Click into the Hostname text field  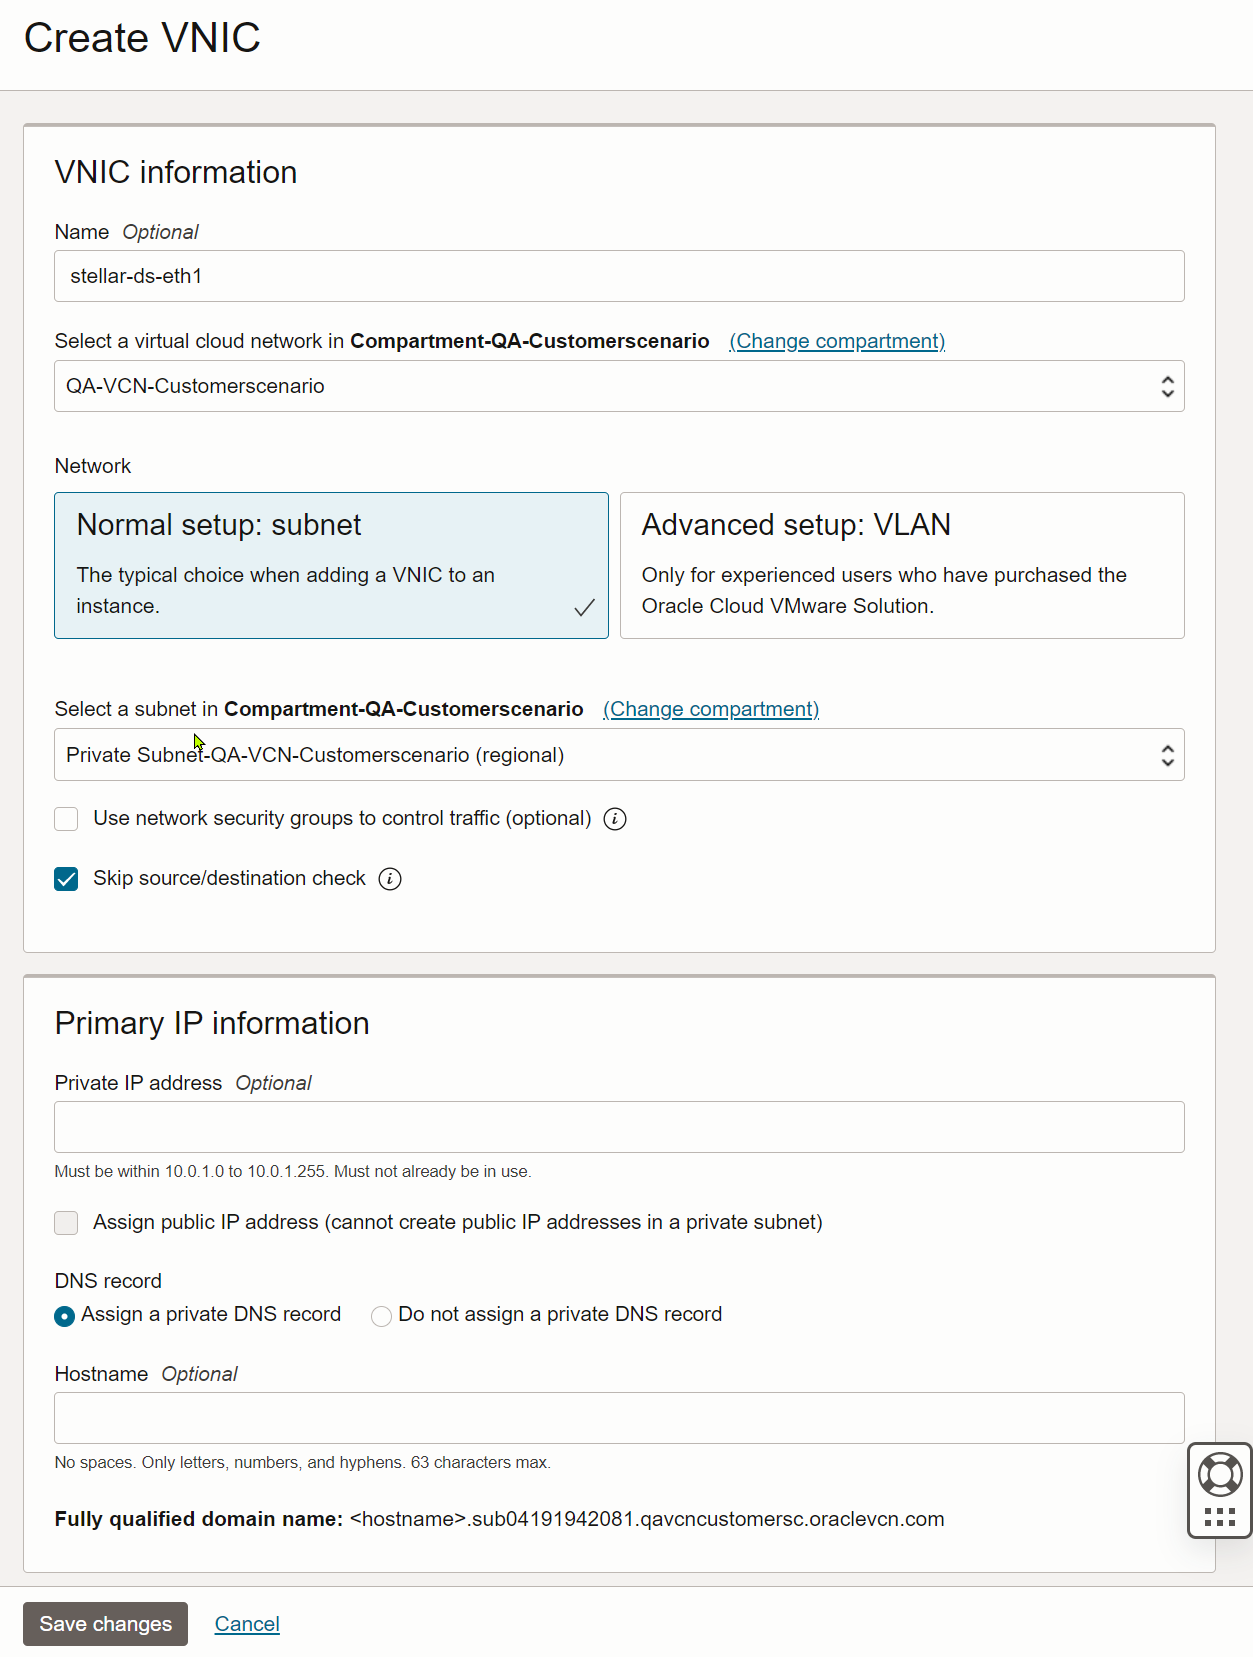(x=619, y=1418)
